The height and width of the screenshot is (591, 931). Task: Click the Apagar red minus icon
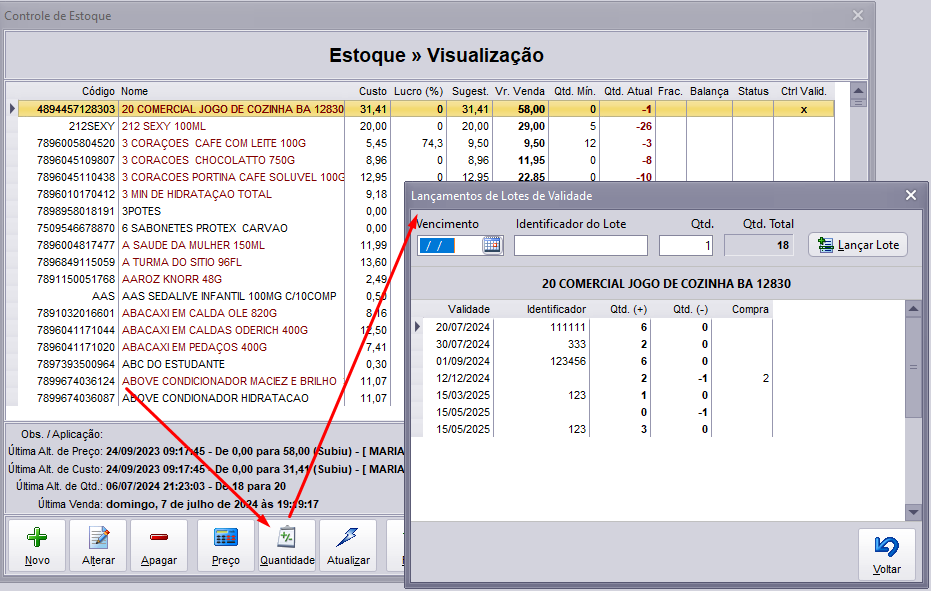pos(159,538)
